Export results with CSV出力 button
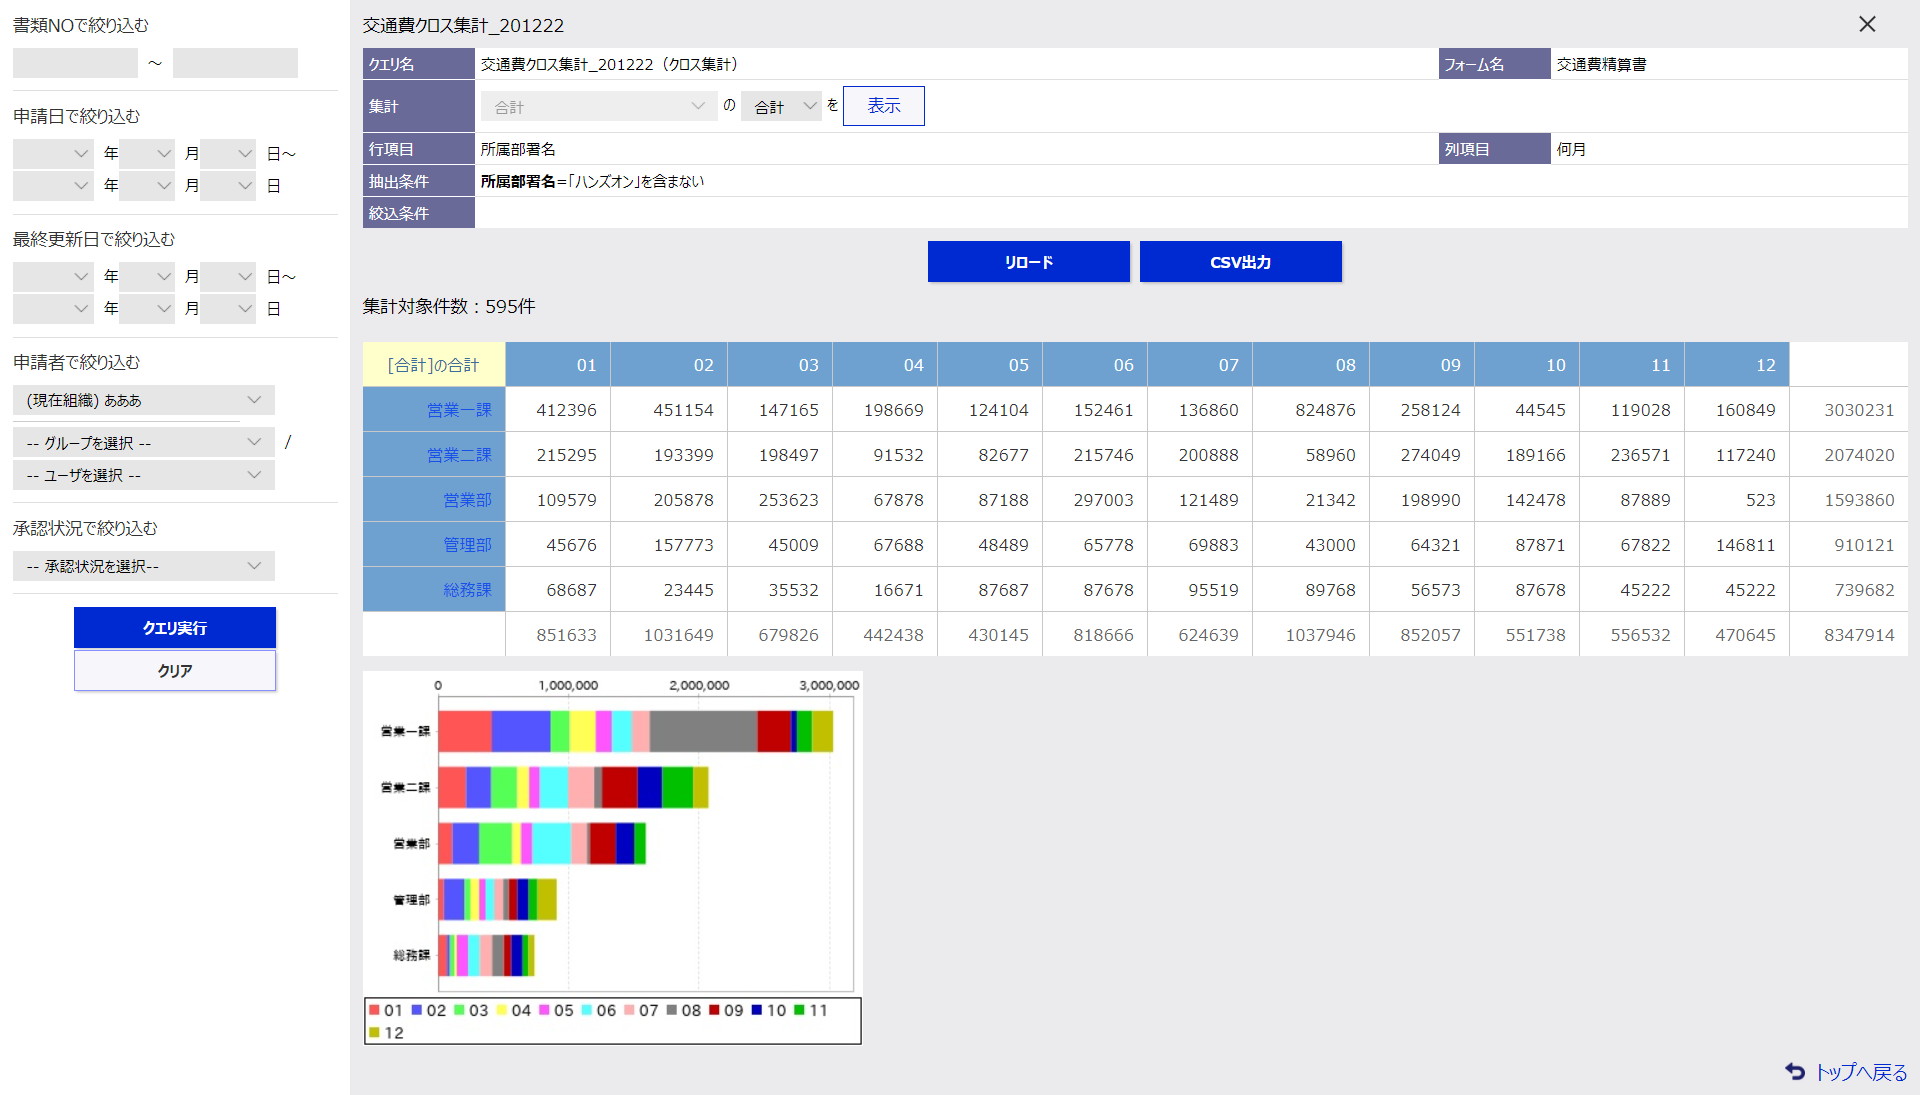Image resolution: width=1920 pixels, height=1095 pixels. click(1240, 262)
